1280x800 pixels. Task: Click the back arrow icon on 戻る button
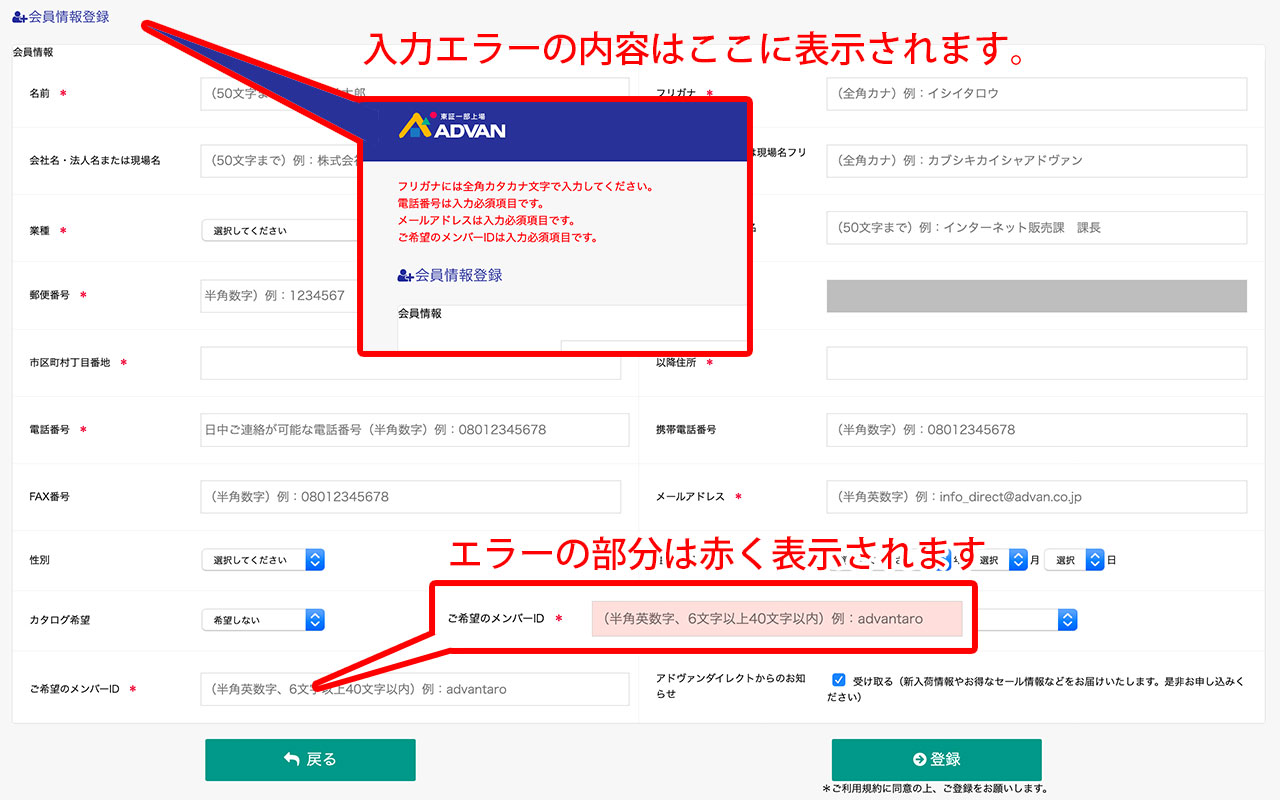(291, 760)
